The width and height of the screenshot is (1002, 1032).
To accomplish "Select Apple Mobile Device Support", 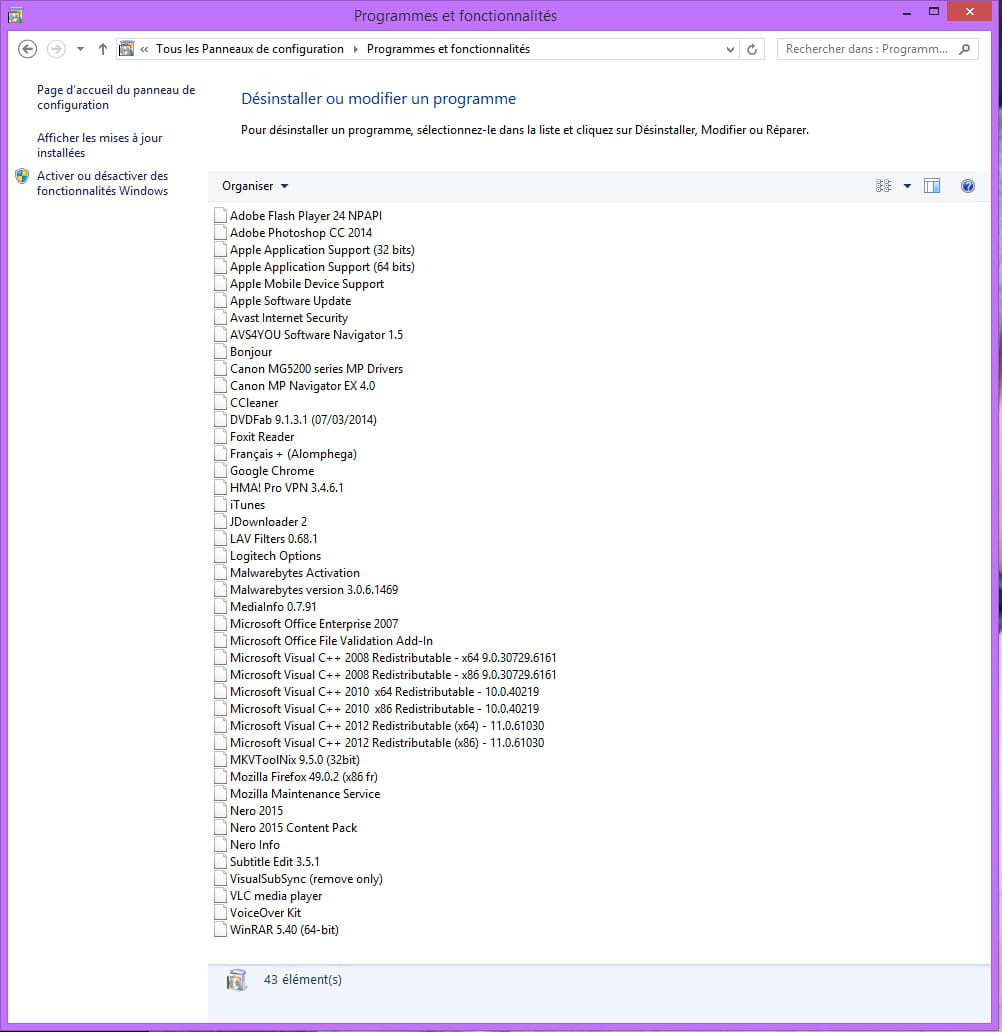I will click(x=307, y=284).
